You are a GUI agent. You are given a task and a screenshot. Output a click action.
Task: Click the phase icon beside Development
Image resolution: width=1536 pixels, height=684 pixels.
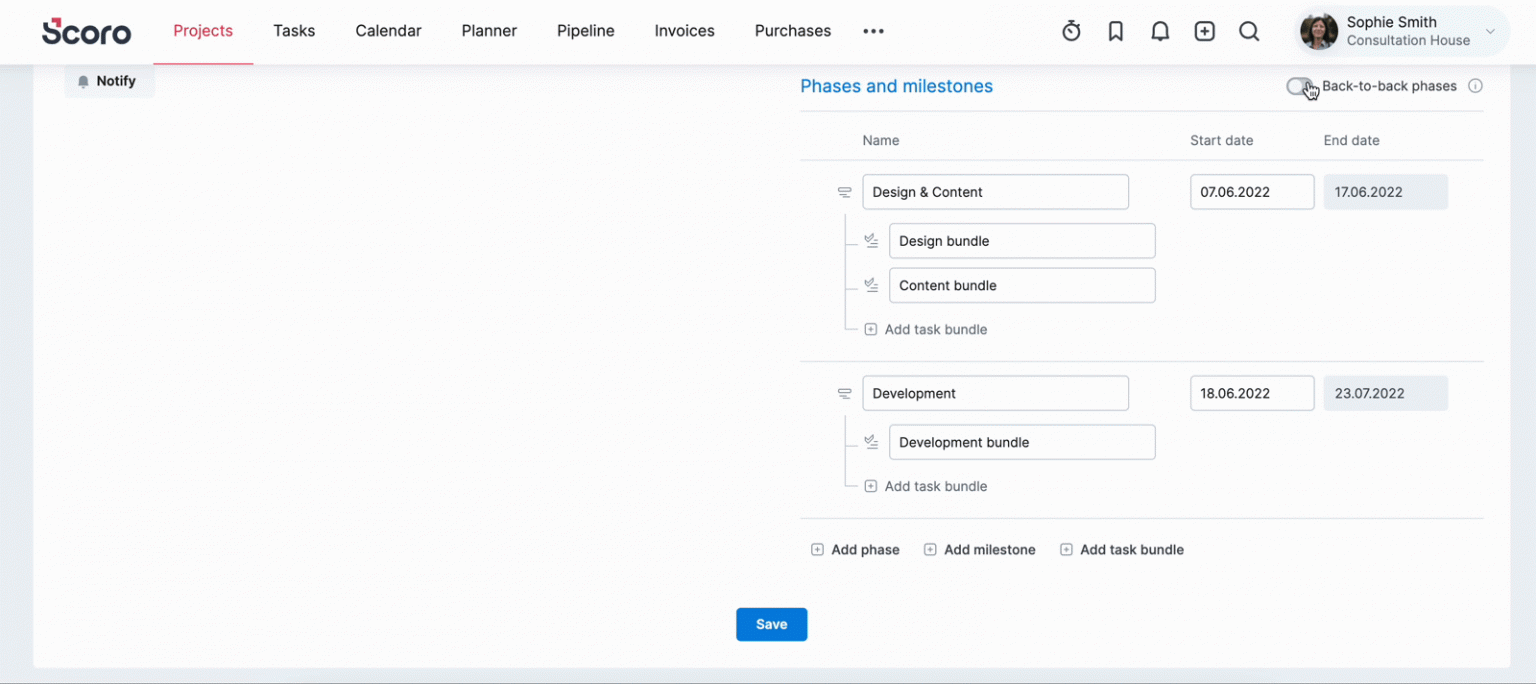click(x=845, y=391)
